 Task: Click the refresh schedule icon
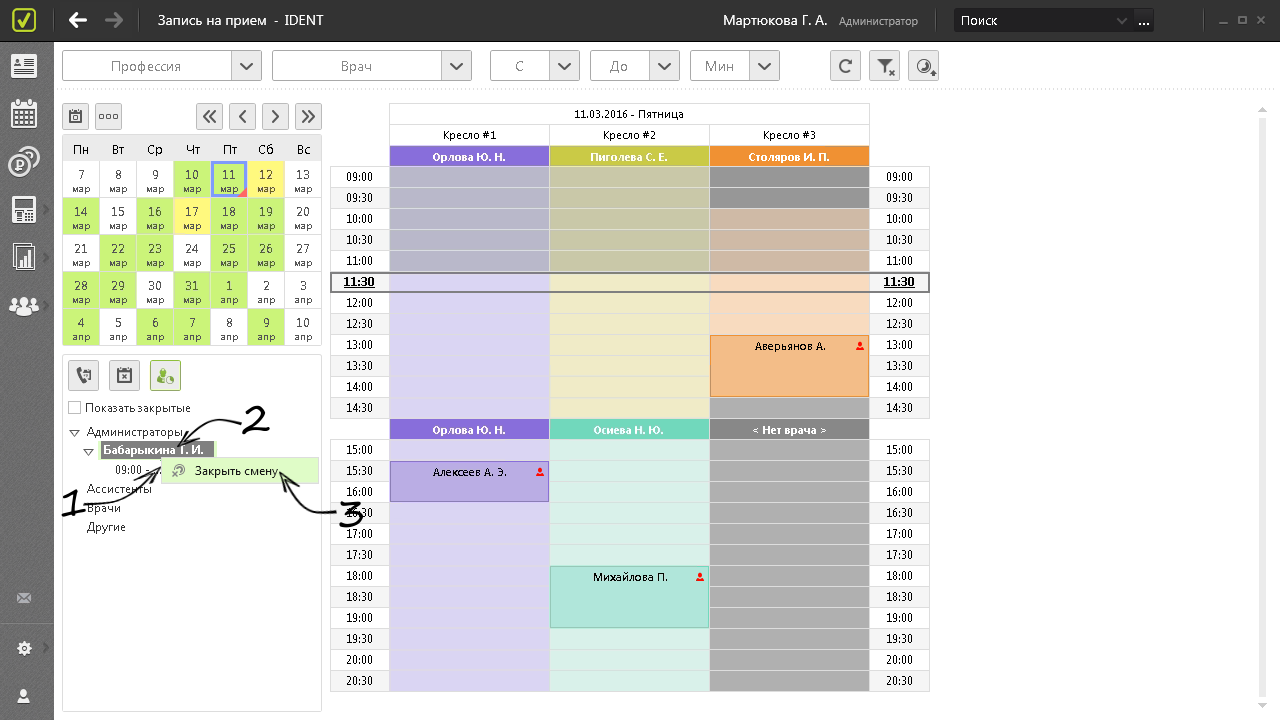coord(845,67)
